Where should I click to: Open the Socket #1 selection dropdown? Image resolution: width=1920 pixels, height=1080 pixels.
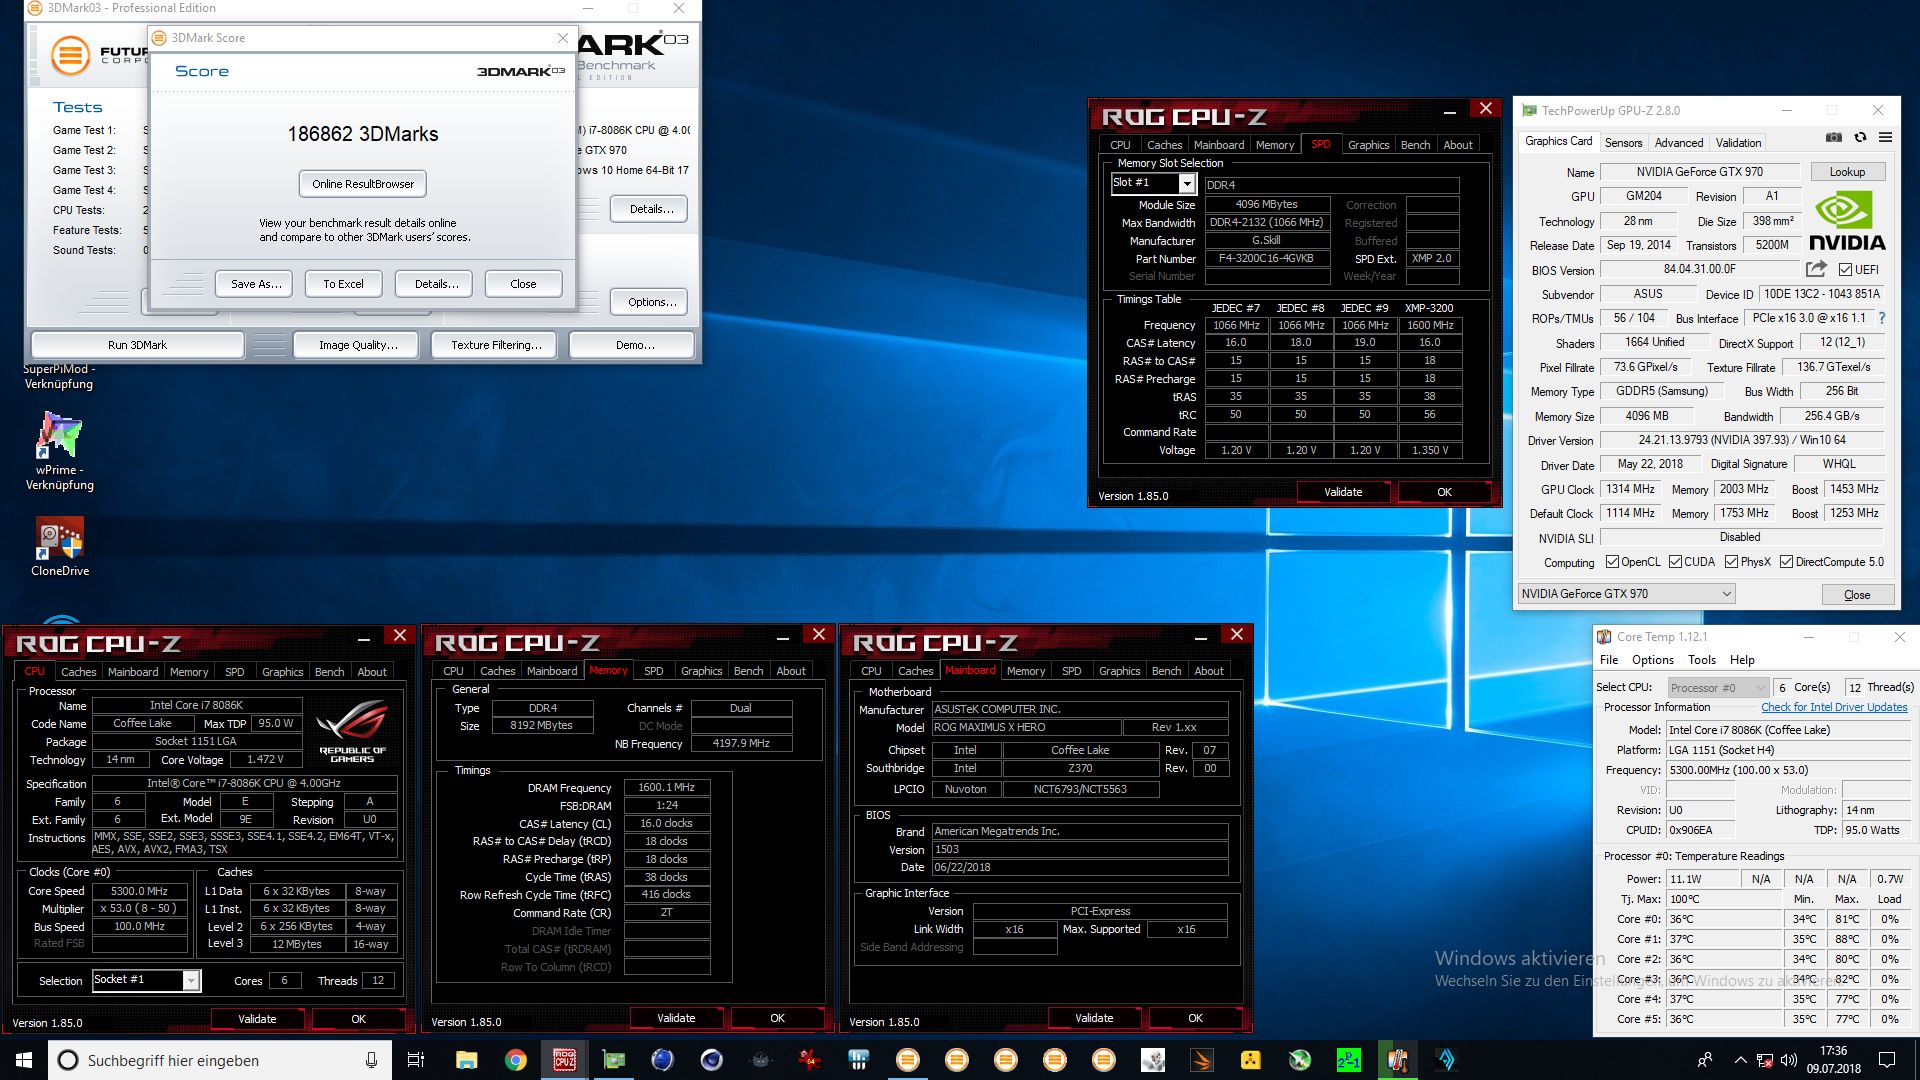[191, 981]
